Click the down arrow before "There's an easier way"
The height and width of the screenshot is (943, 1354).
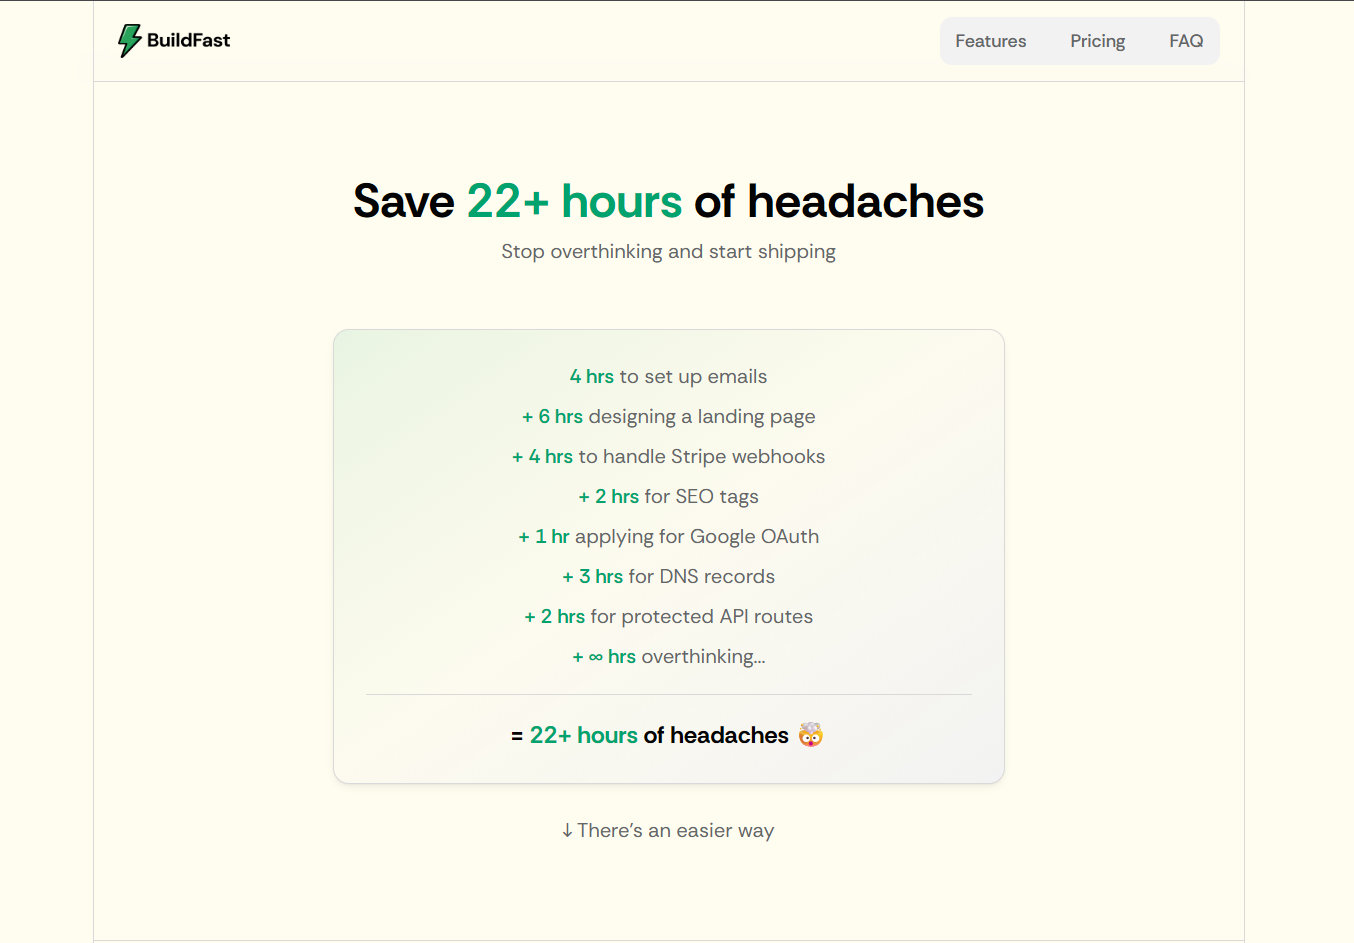coord(567,831)
